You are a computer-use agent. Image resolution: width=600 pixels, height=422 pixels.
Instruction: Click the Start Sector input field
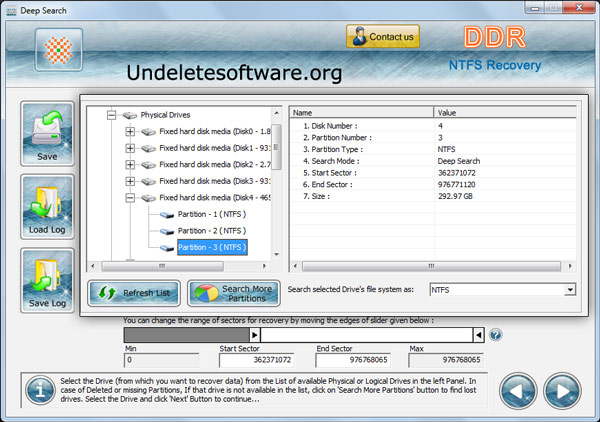click(256, 360)
